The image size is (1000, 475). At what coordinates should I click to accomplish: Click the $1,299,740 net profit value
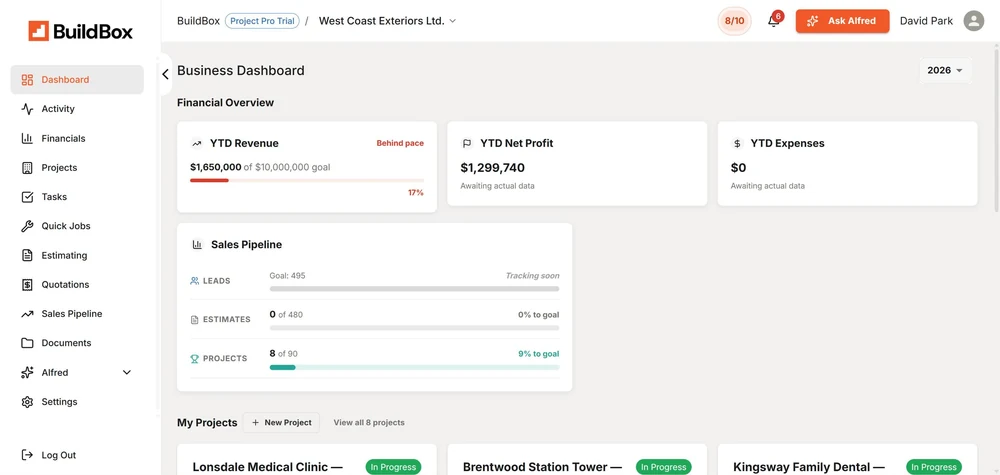[x=492, y=168]
